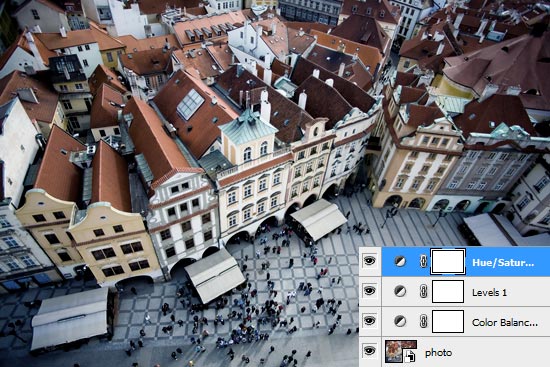Select the Hue/Saturation layer mask thumbnail
Image resolution: width=550 pixels, height=367 pixels.
click(448, 261)
